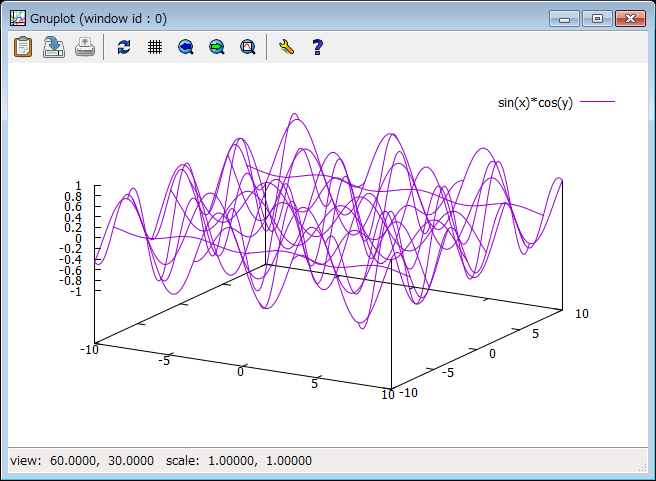Replot using the refresh arrows icon
This screenshot has height=481, width=656.
coord(124,47)
